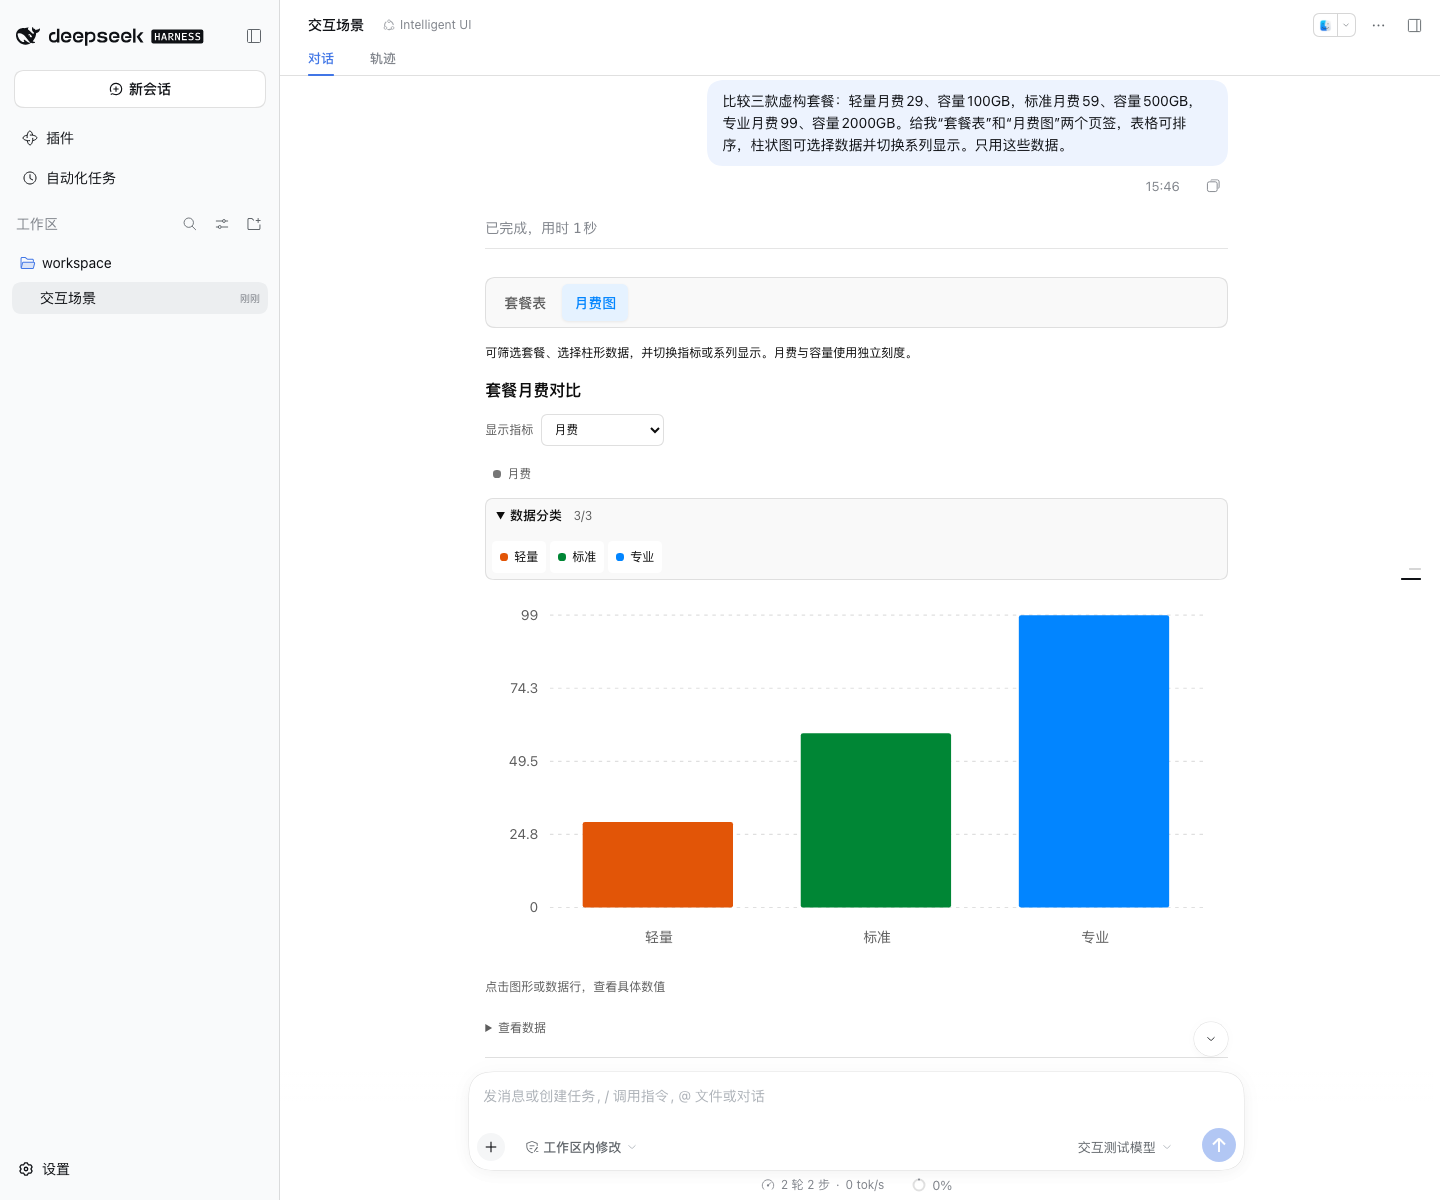The width and height of the screenshot is (1440, 1200).
Task: Open the three-dot more options menu
Action: click(x=1378, y=25)
